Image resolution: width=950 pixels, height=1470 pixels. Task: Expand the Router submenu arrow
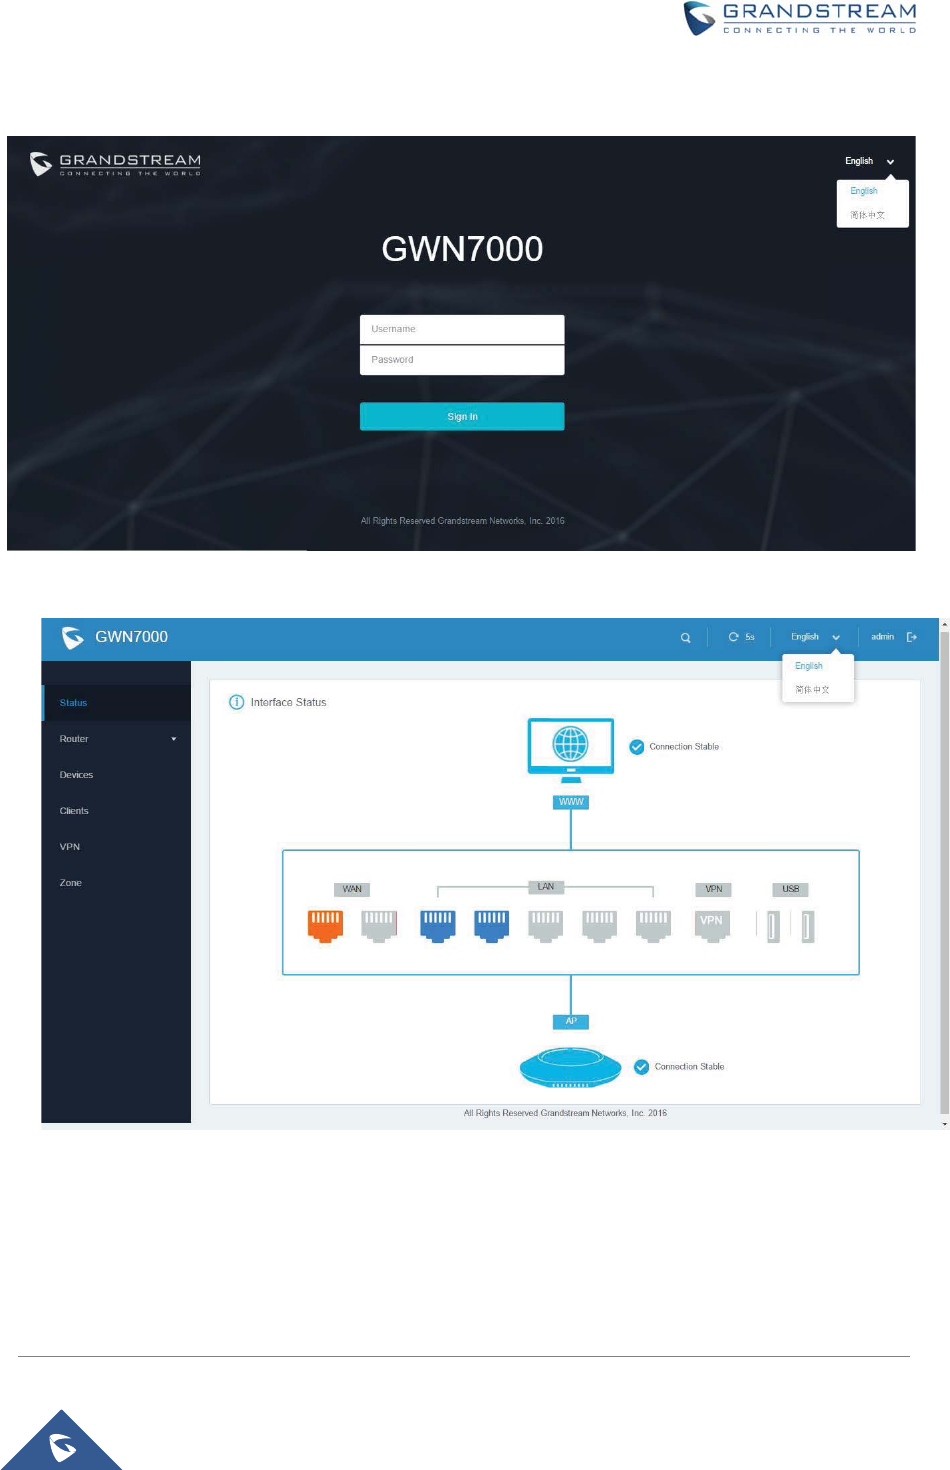174,739
